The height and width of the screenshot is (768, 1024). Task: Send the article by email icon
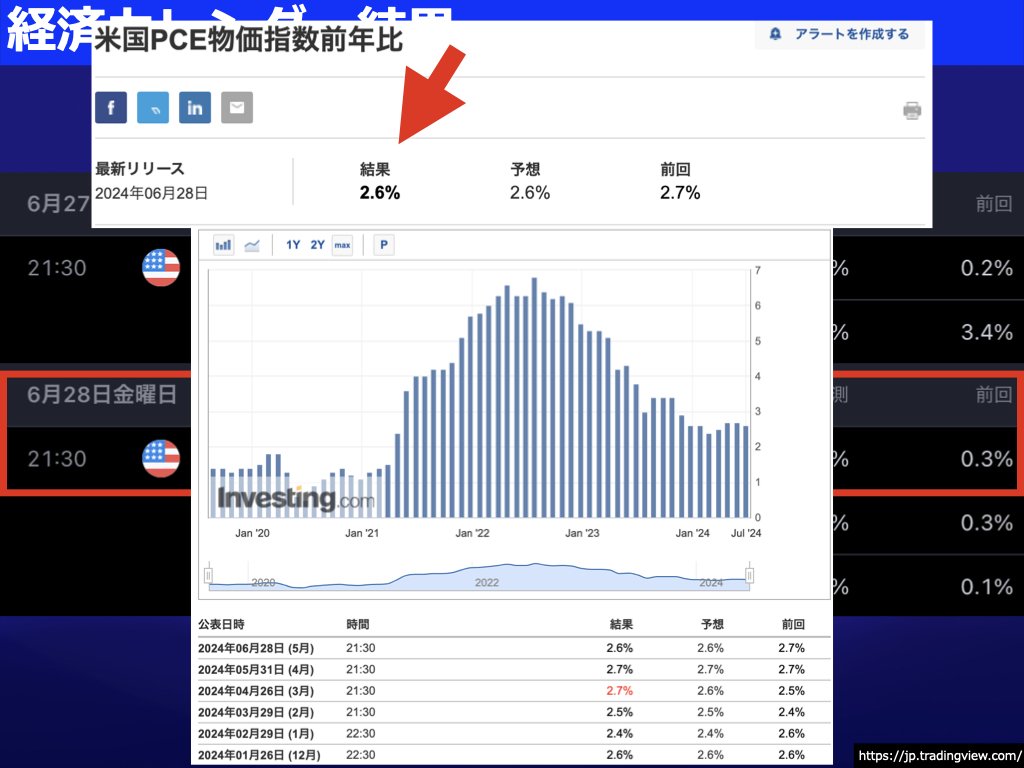pyautogui.click(x=236, y=107)
